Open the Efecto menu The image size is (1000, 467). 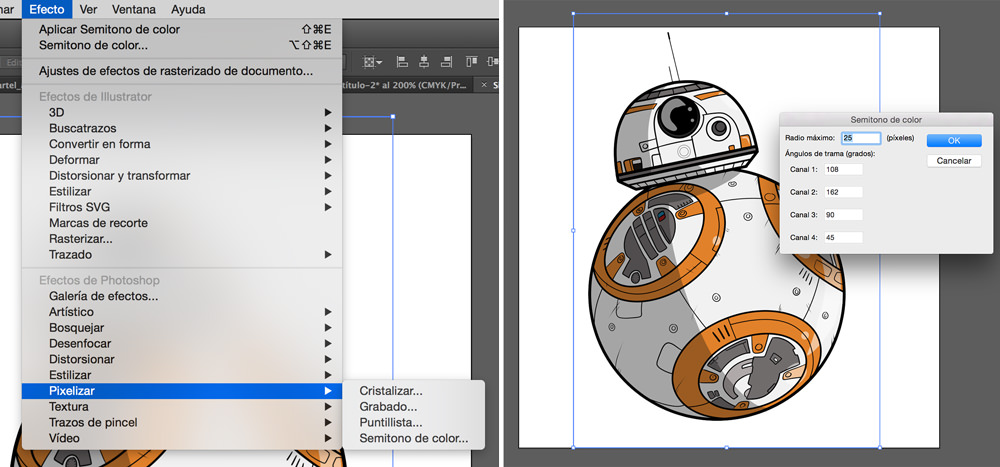[x=47, y=10]
